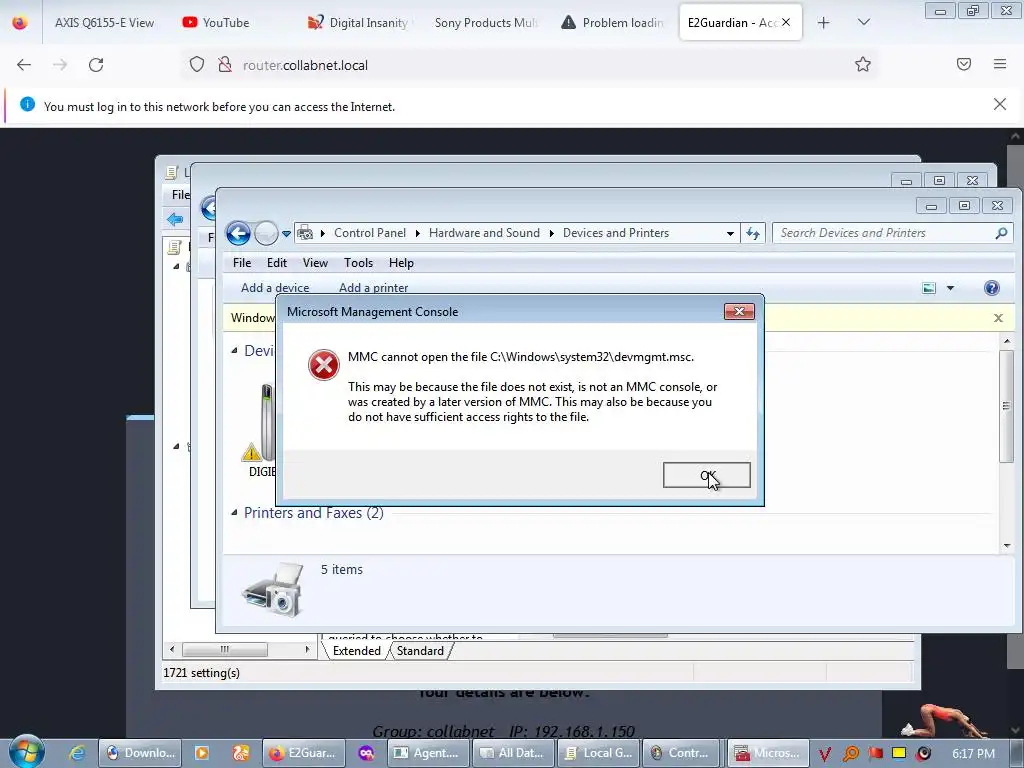This screenshot has height=768, width=1024.
Task: Click the Printers and Faxes (2) heading
Action: pyautogui.click(x=313, y=513)
